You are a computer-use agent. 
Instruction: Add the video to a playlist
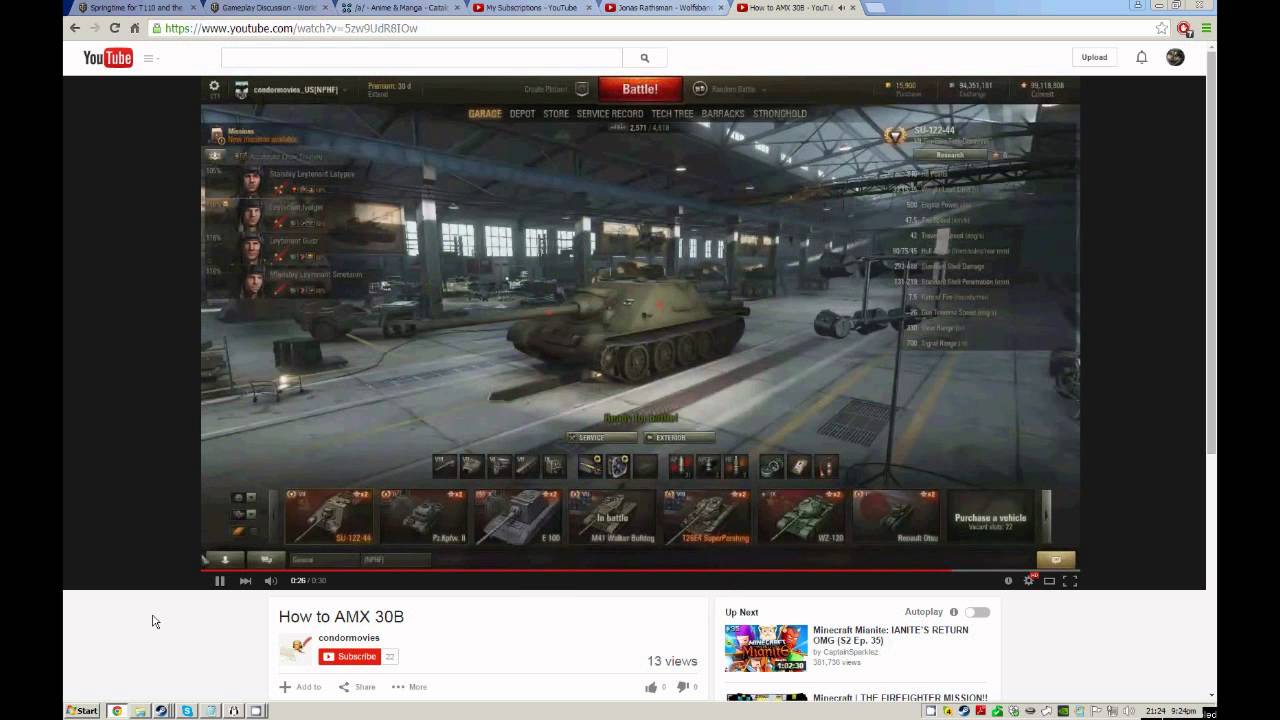(301, 687)
